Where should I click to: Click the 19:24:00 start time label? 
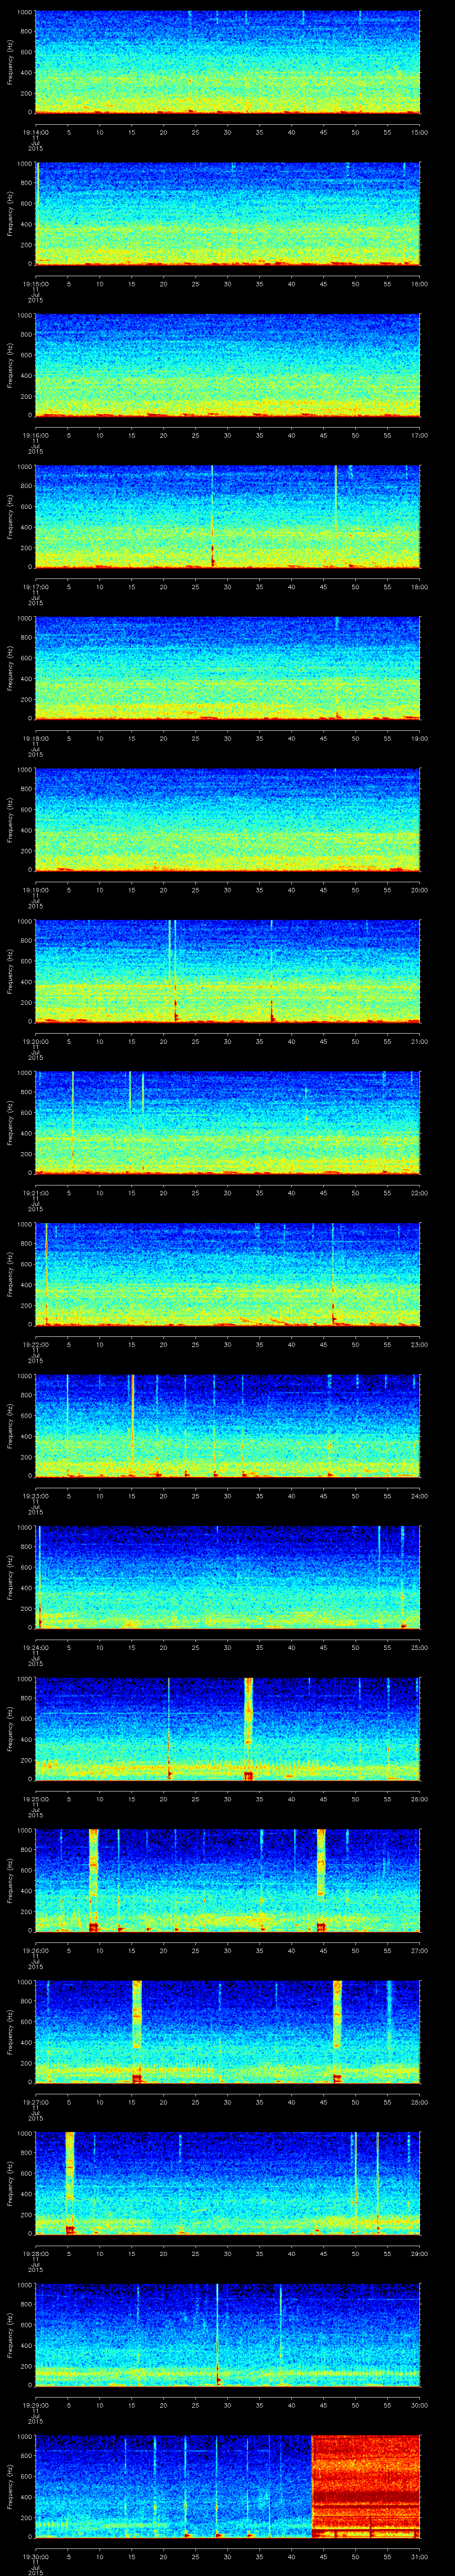tap(36, 1647)
